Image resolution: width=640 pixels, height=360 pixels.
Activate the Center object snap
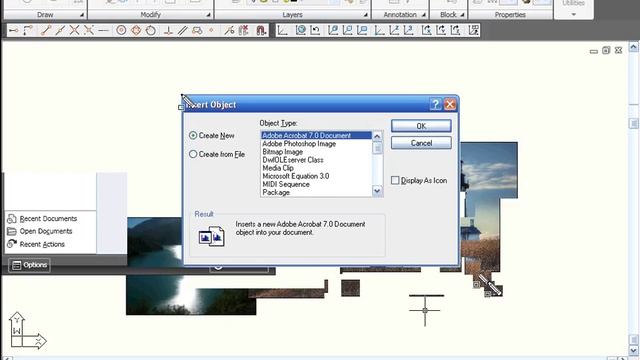pos(121,31)
